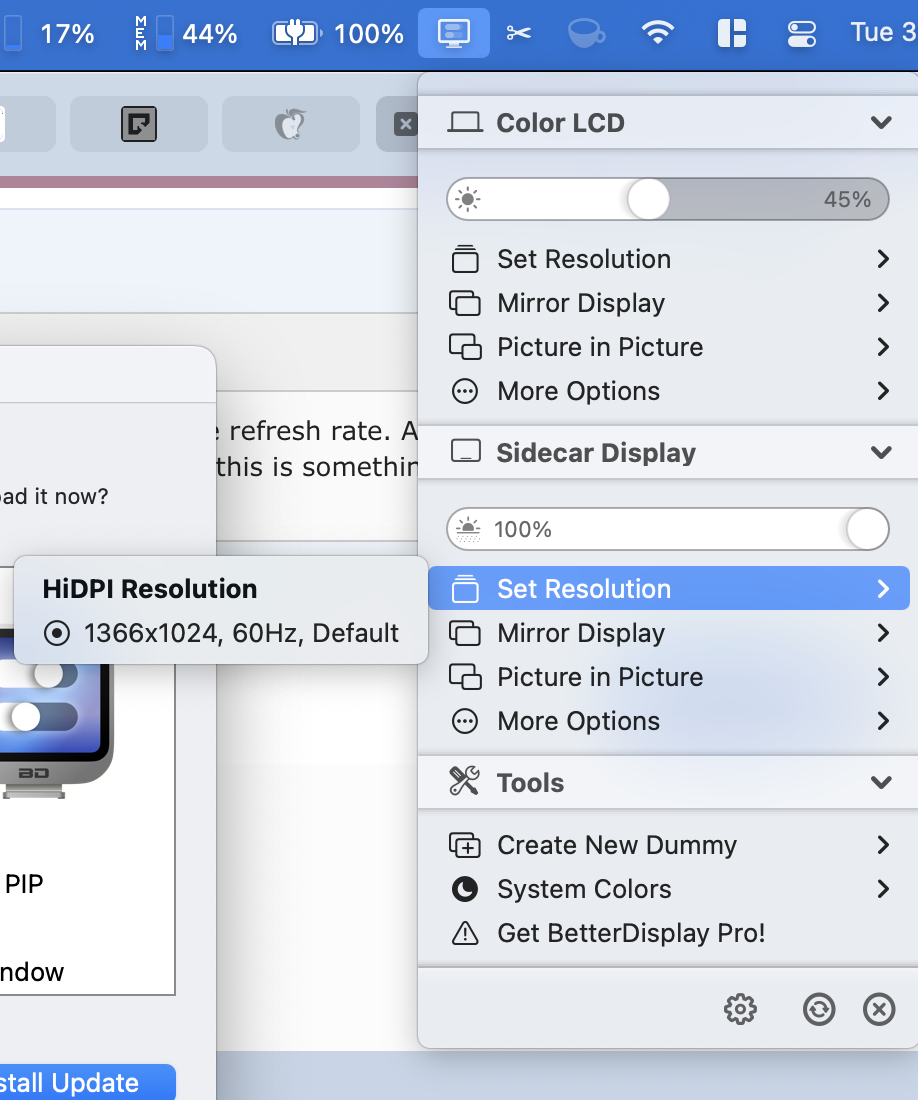Click the Create New Dummy icon
Viewport: 918px width, 1100px height.
[x=465, y=845]
